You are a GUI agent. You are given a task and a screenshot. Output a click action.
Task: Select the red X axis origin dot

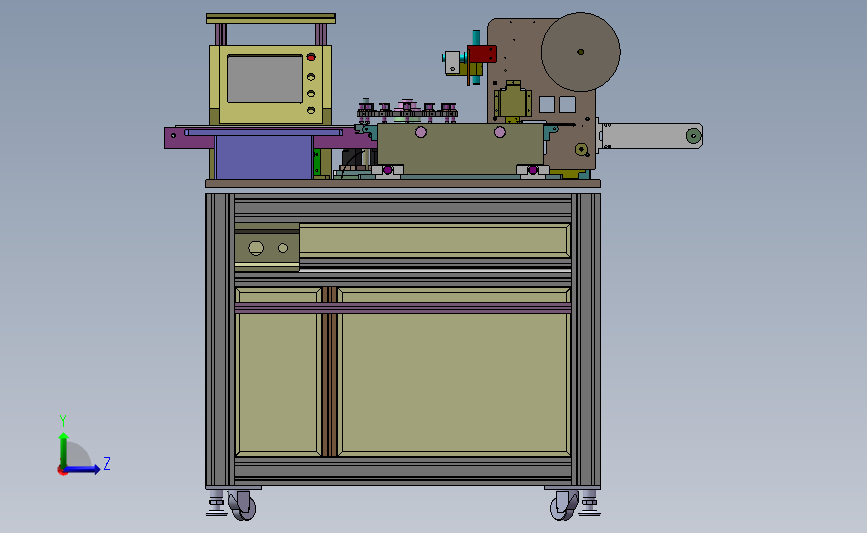point(62,471)
